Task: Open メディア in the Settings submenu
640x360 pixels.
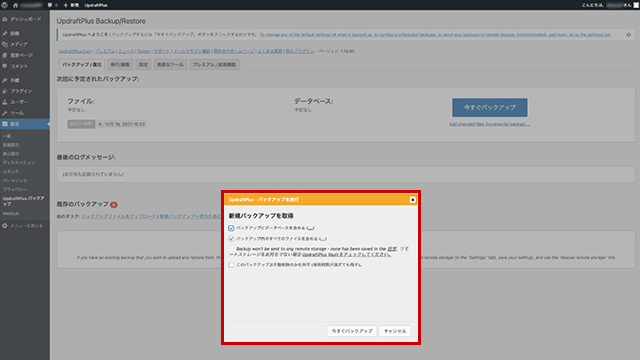Action: (x=11, y=172)
